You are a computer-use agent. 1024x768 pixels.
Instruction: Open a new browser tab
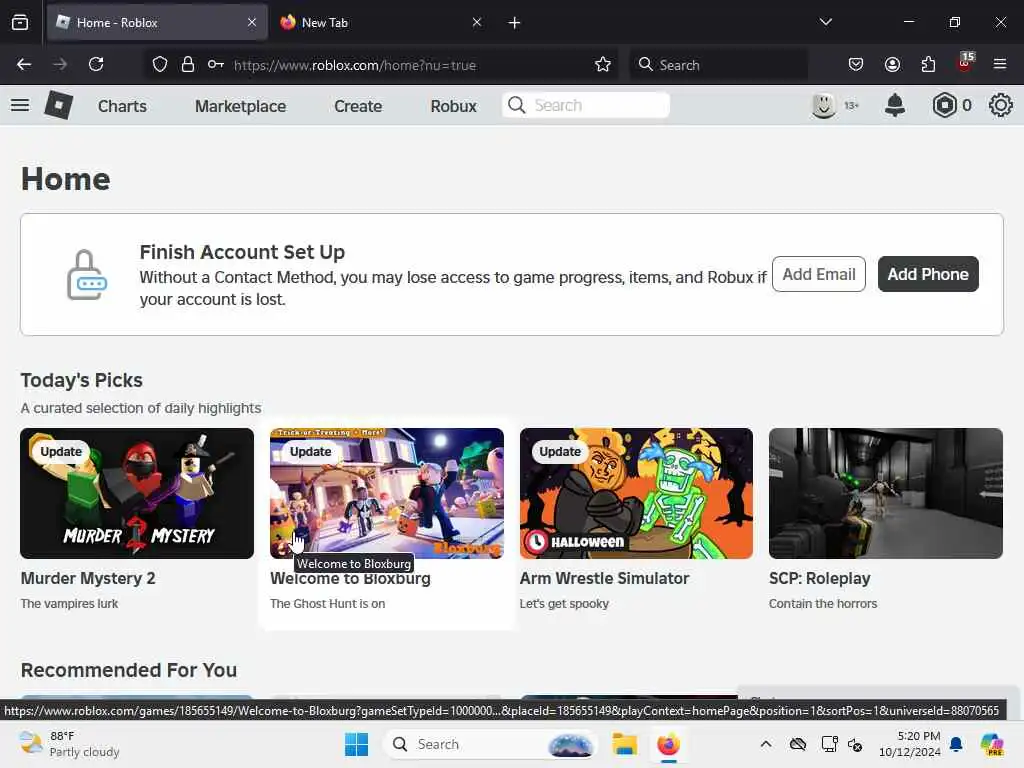point(514,23)
